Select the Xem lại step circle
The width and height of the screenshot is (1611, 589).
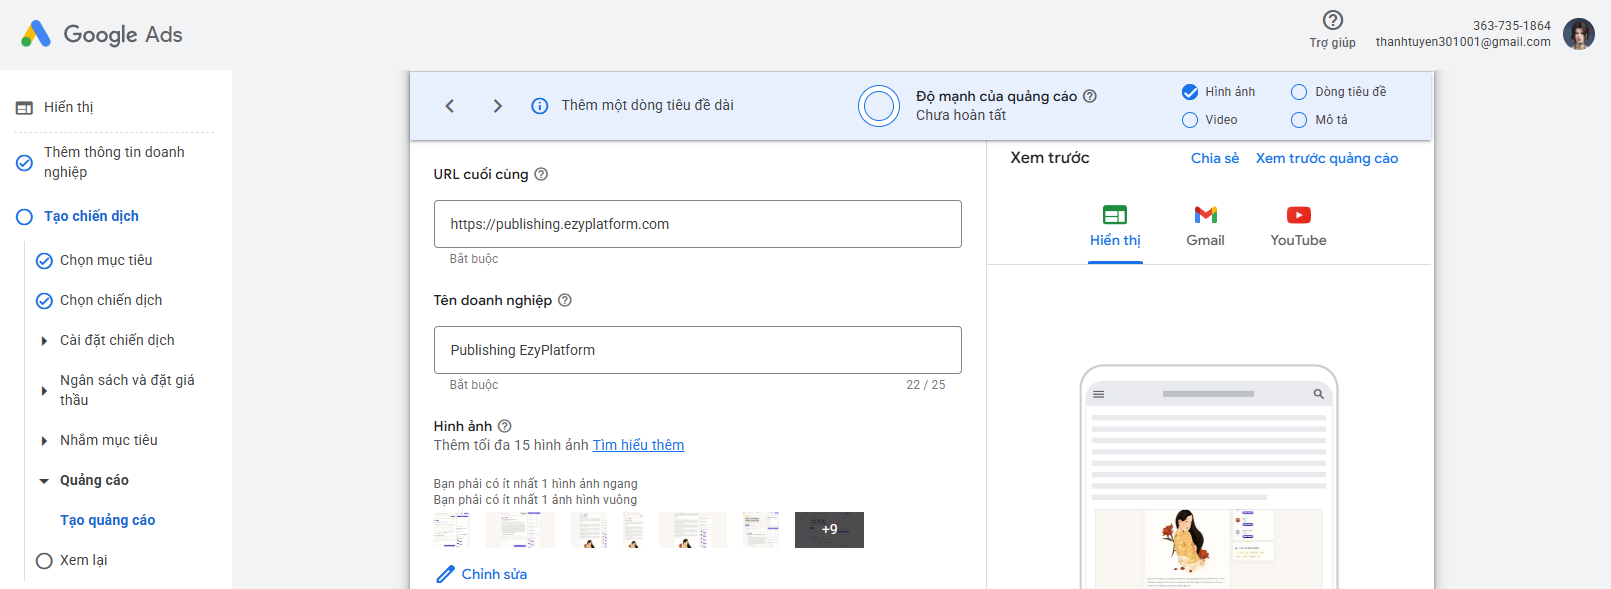(x=44, y=561)
